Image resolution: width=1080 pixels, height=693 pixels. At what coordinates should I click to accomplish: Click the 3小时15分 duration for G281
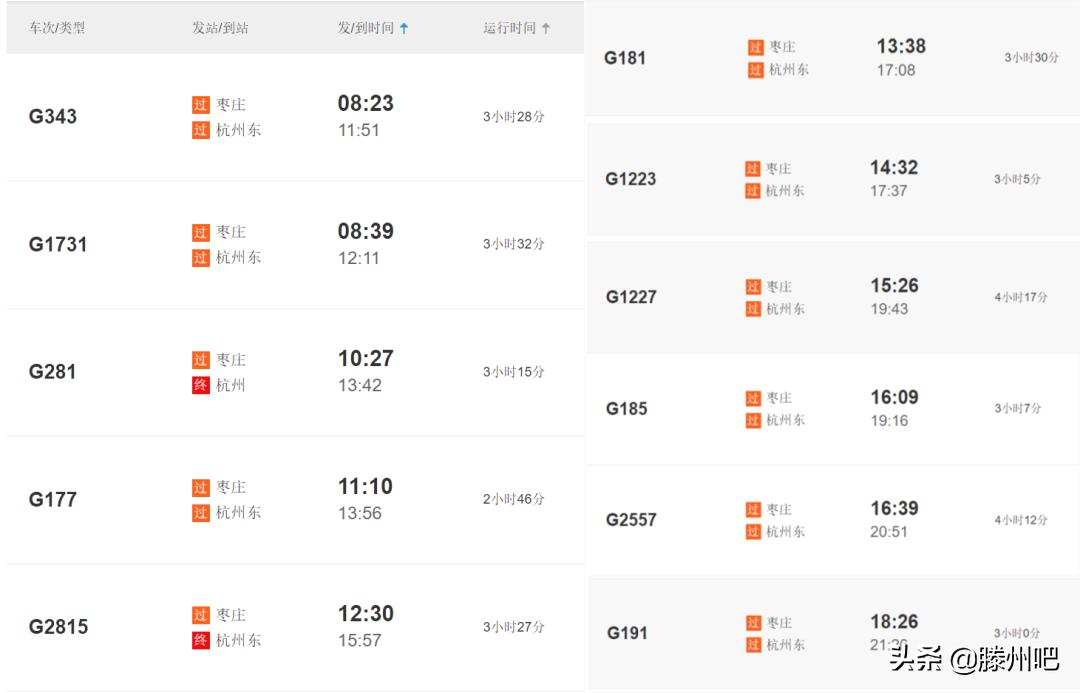514,372
